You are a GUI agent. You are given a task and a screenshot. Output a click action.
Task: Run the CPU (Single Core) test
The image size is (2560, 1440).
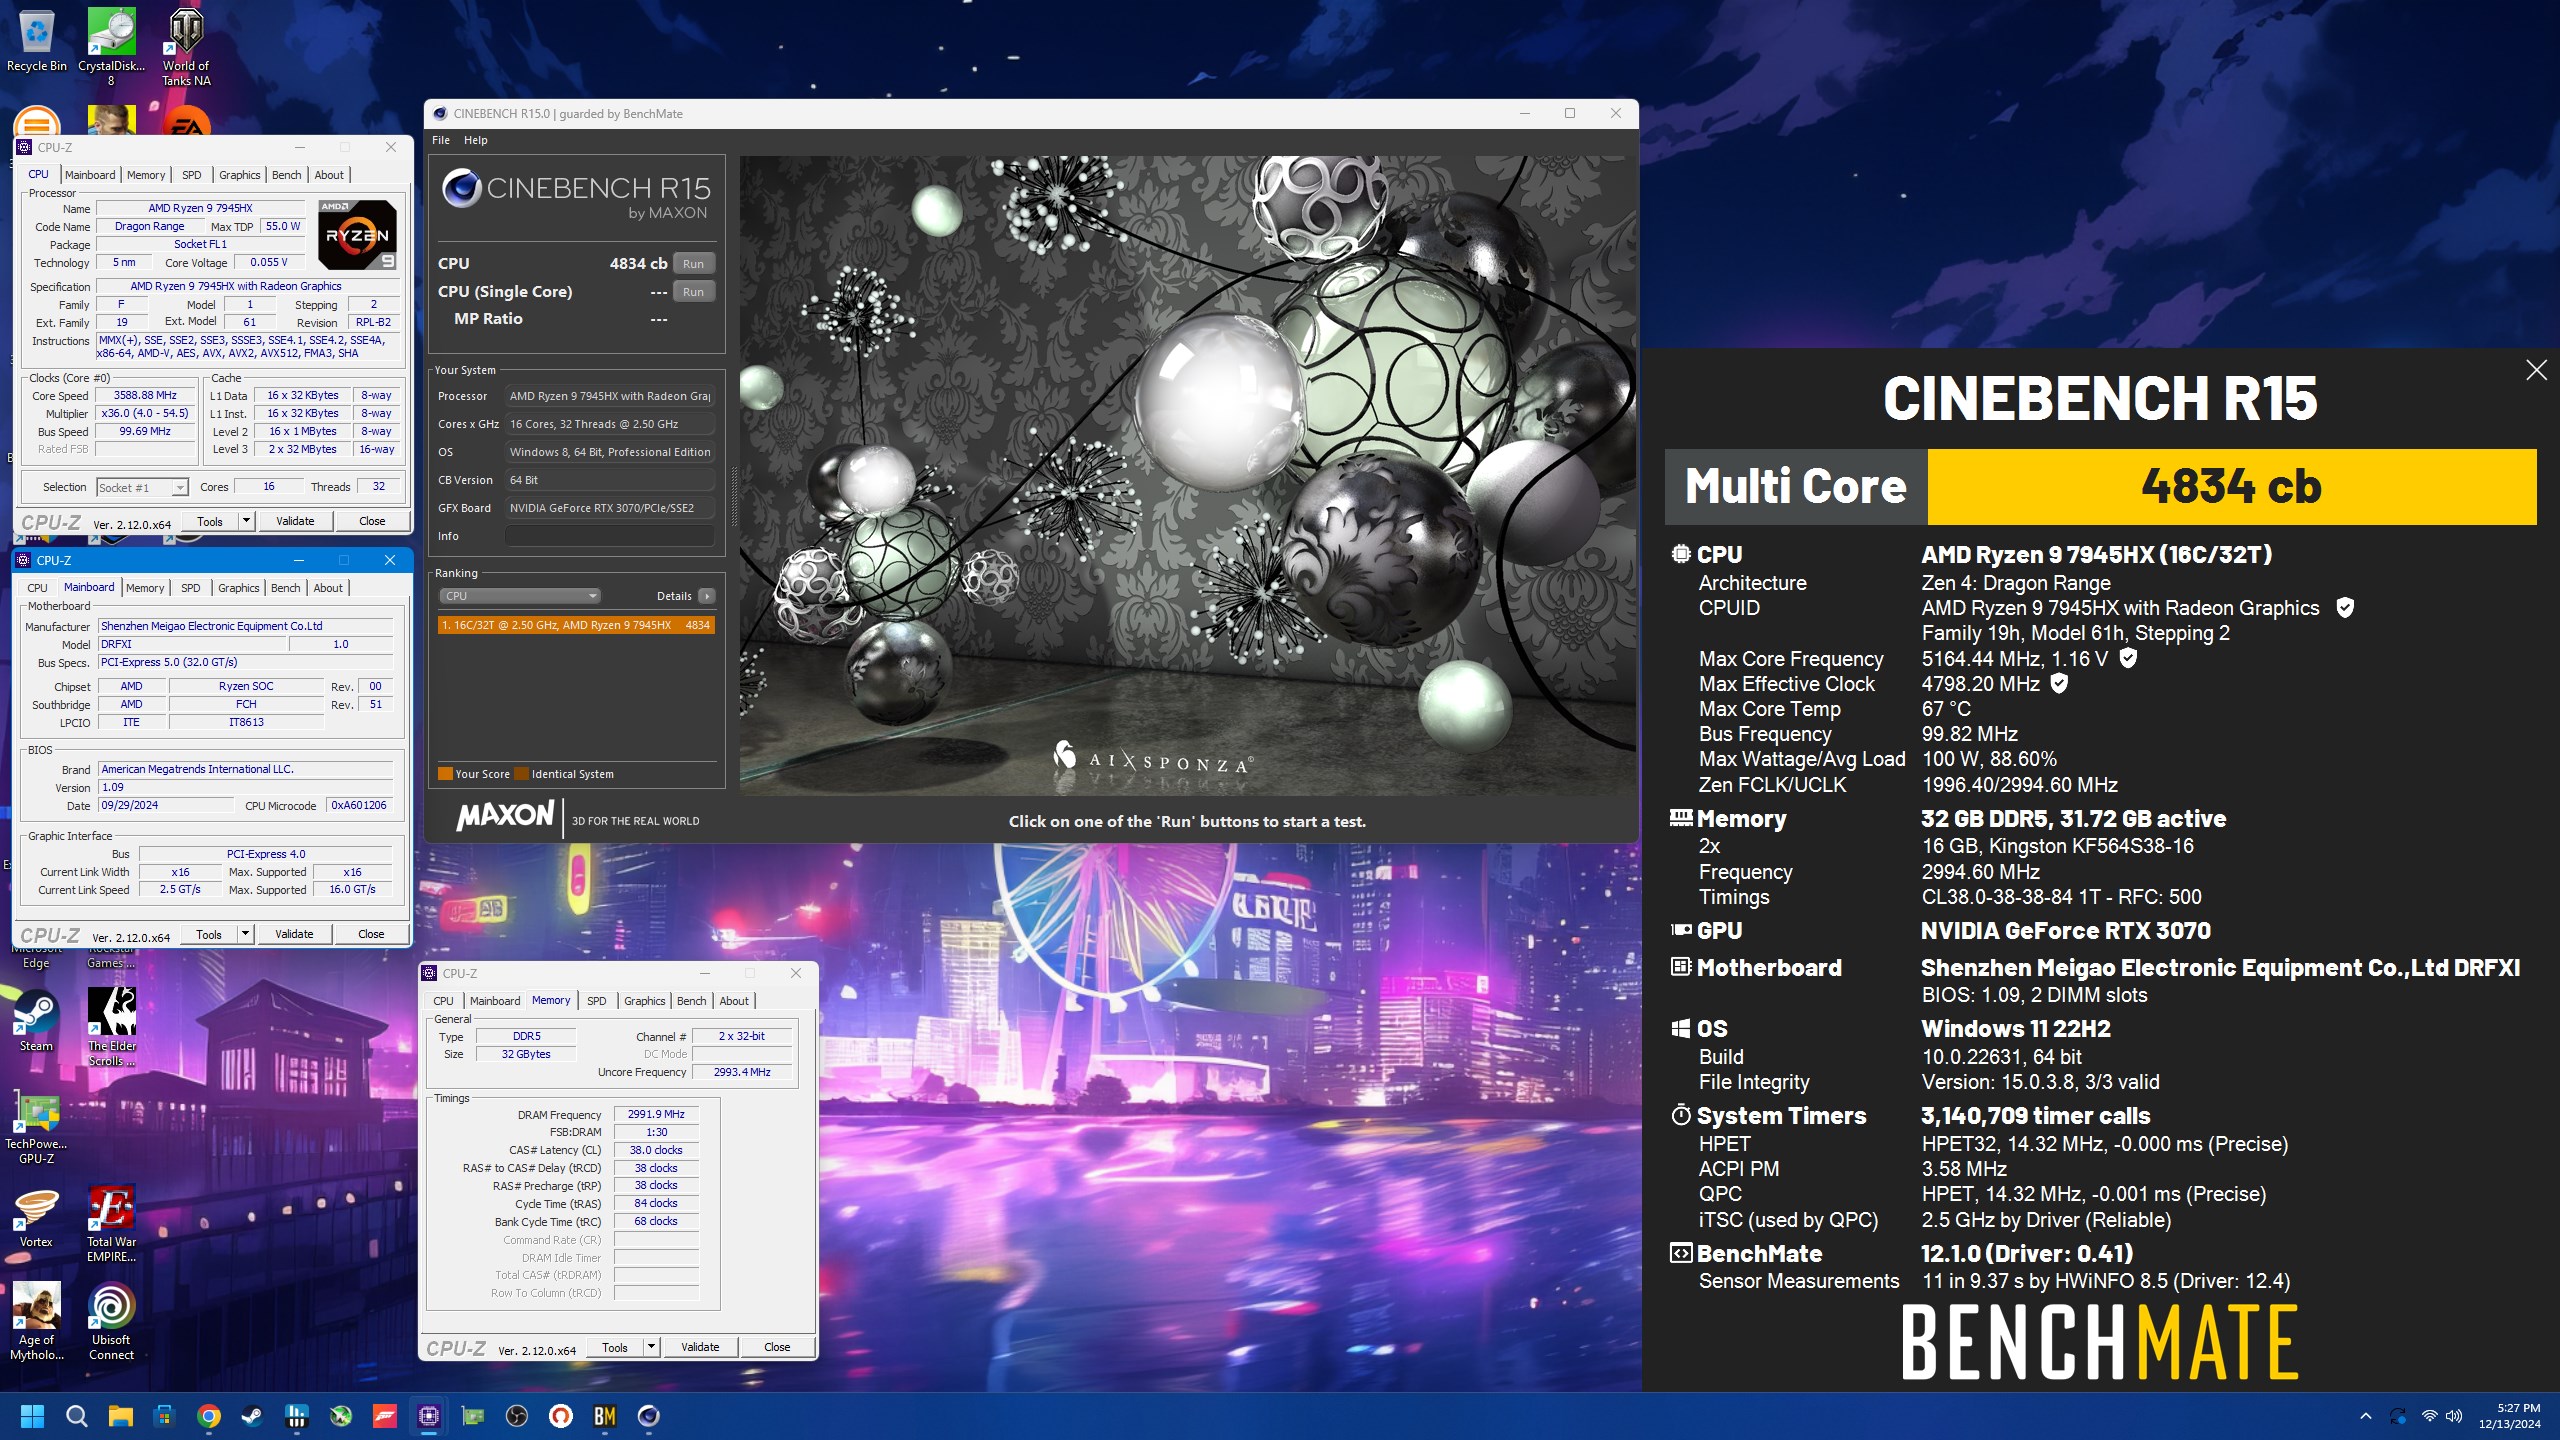pos(693,291)
